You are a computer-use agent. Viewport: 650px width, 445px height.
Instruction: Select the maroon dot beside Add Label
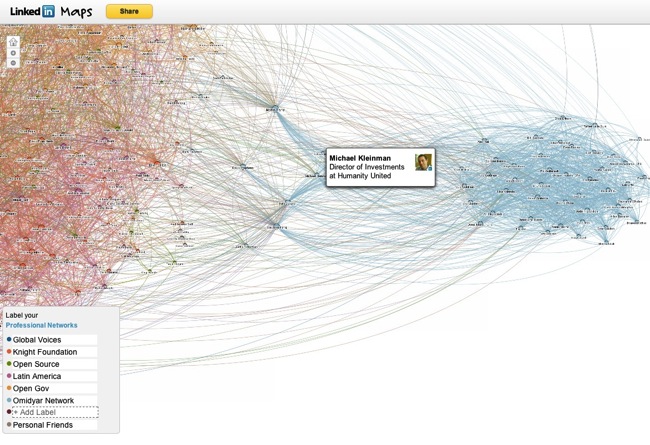click(9, 412)
